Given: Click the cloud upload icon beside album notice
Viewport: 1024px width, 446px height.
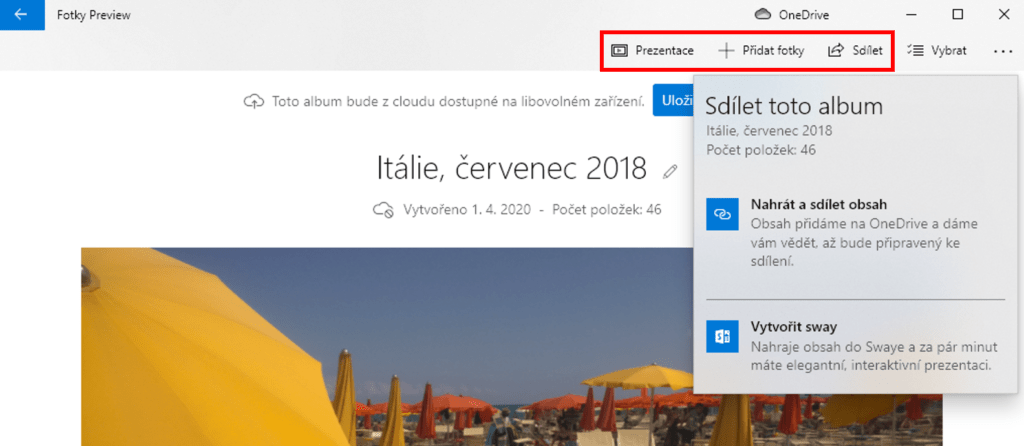Looking at the screenshot, I should [254, 102].
